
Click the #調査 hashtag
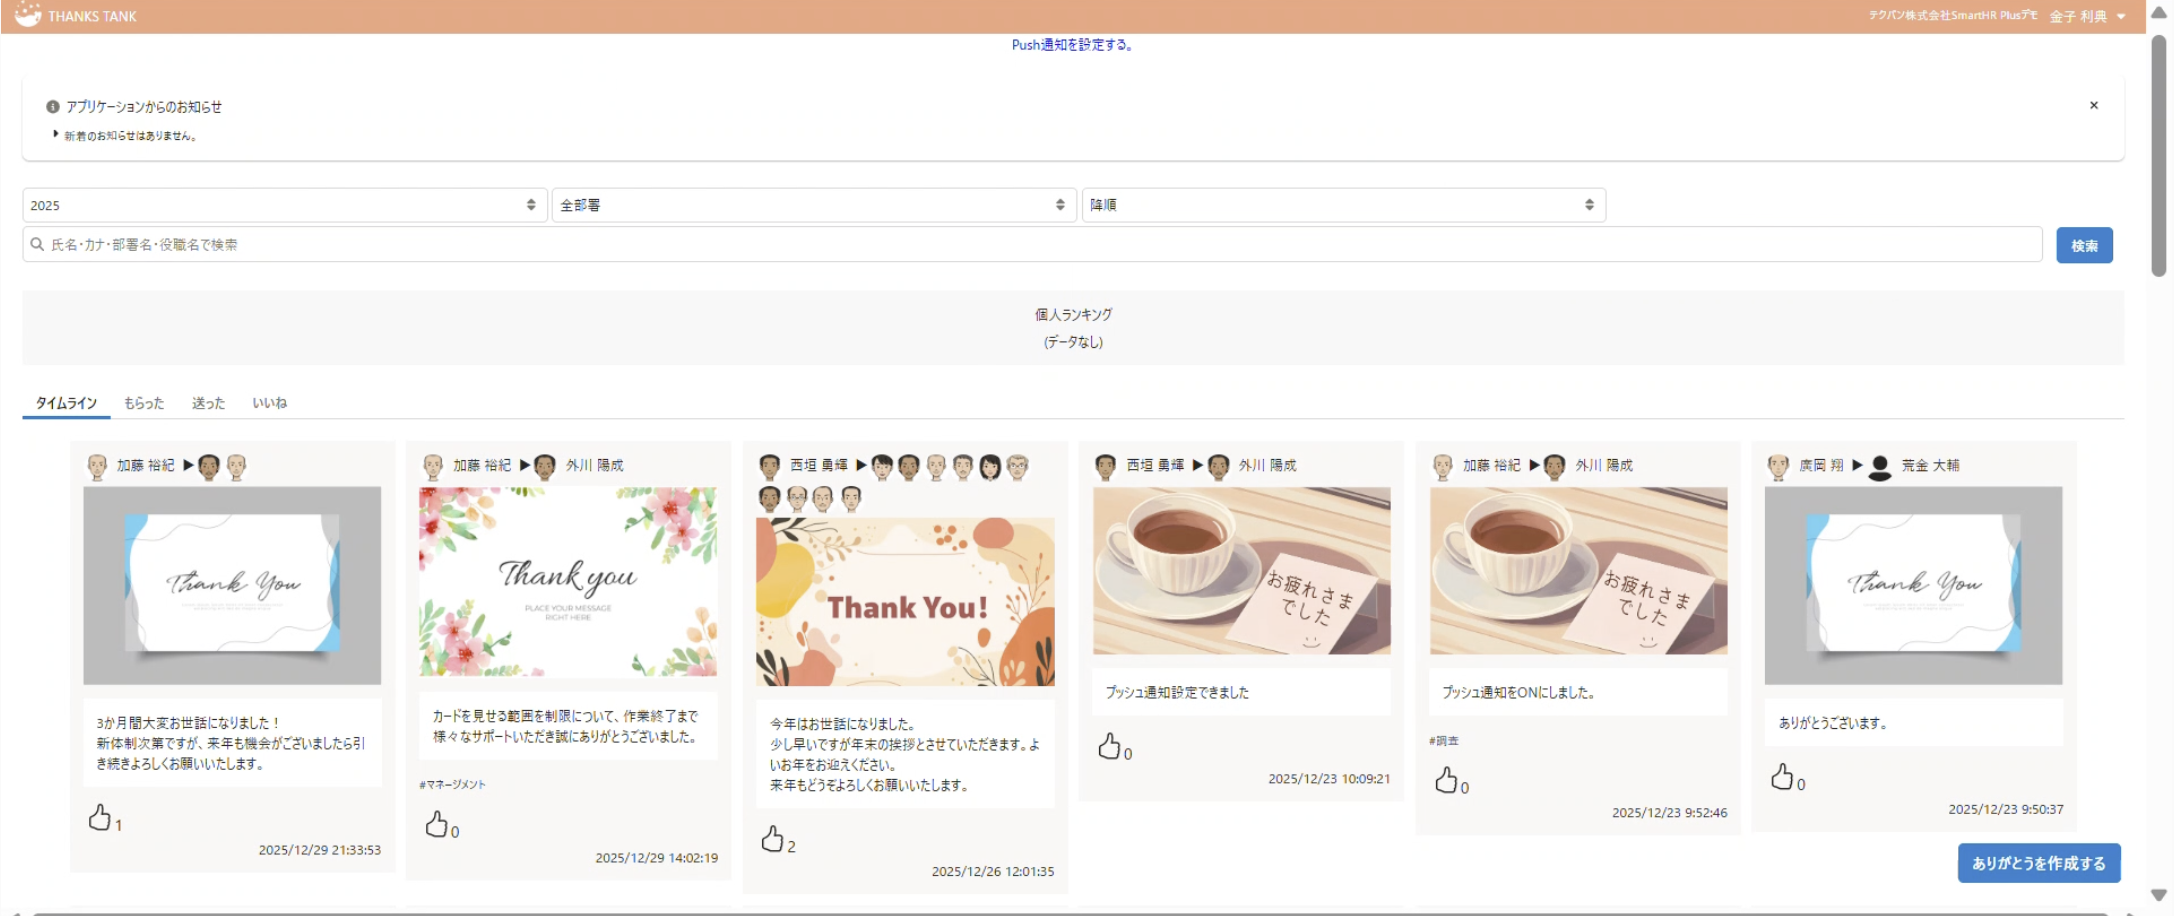(x=1444, y=741)
